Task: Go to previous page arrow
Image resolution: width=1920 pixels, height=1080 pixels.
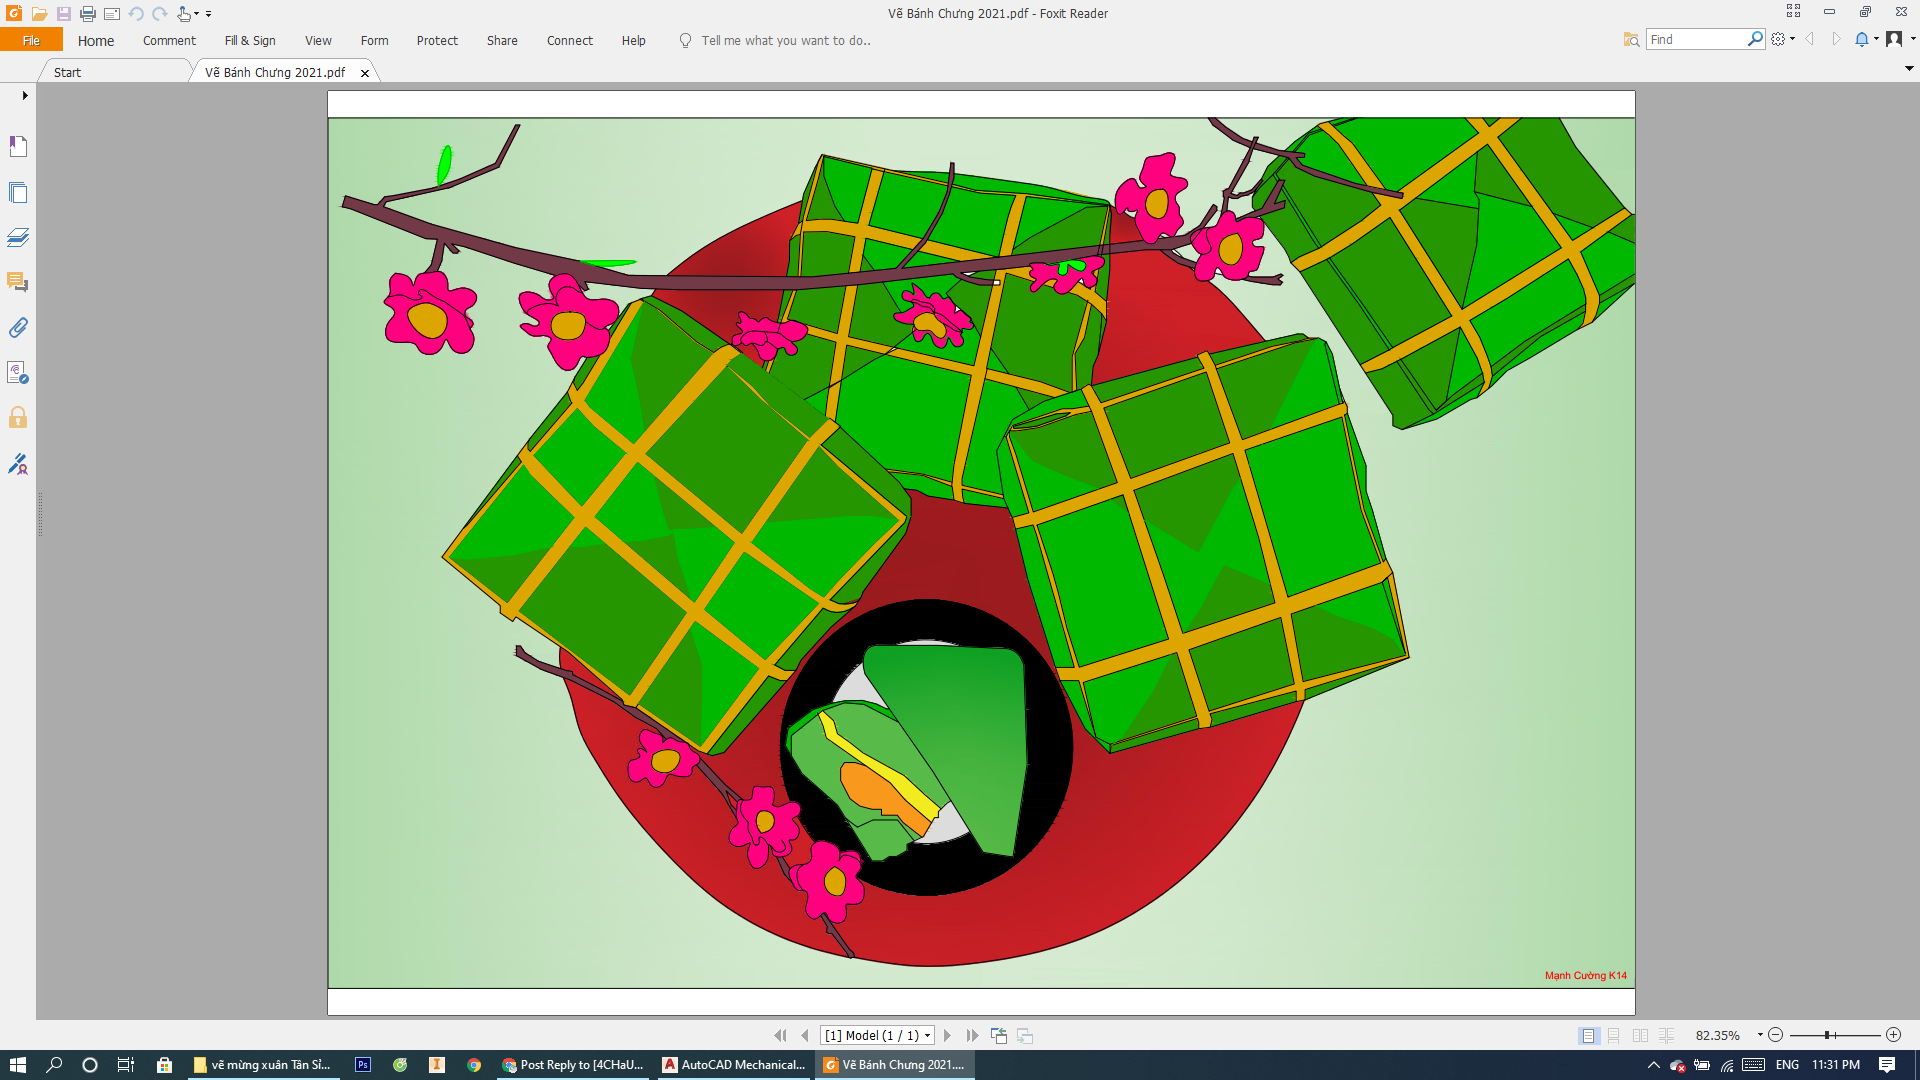Action: pyautogui.click(x=805, y=1035)
